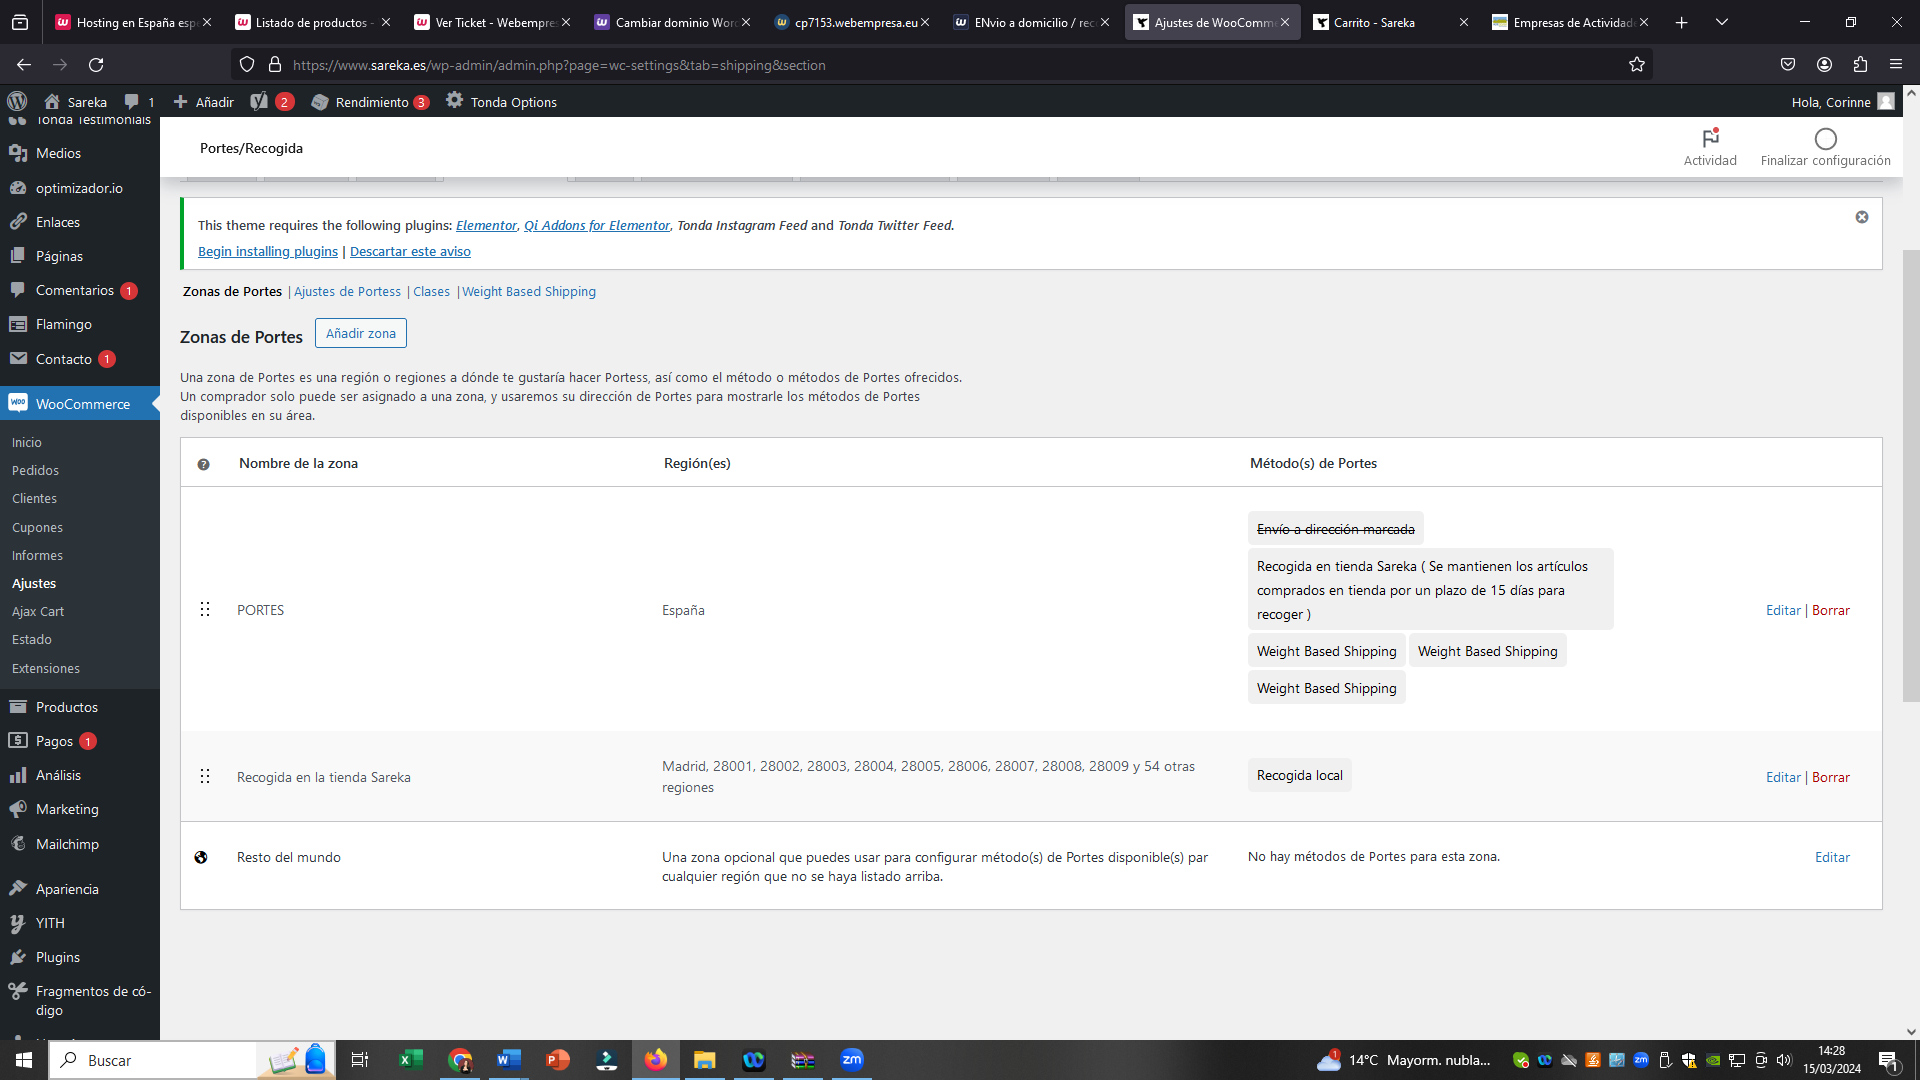Screen dimensions: 1920x1080
Task: Click Editar for Recogida en la tienda Sareka
Action: coord(1783,777)
